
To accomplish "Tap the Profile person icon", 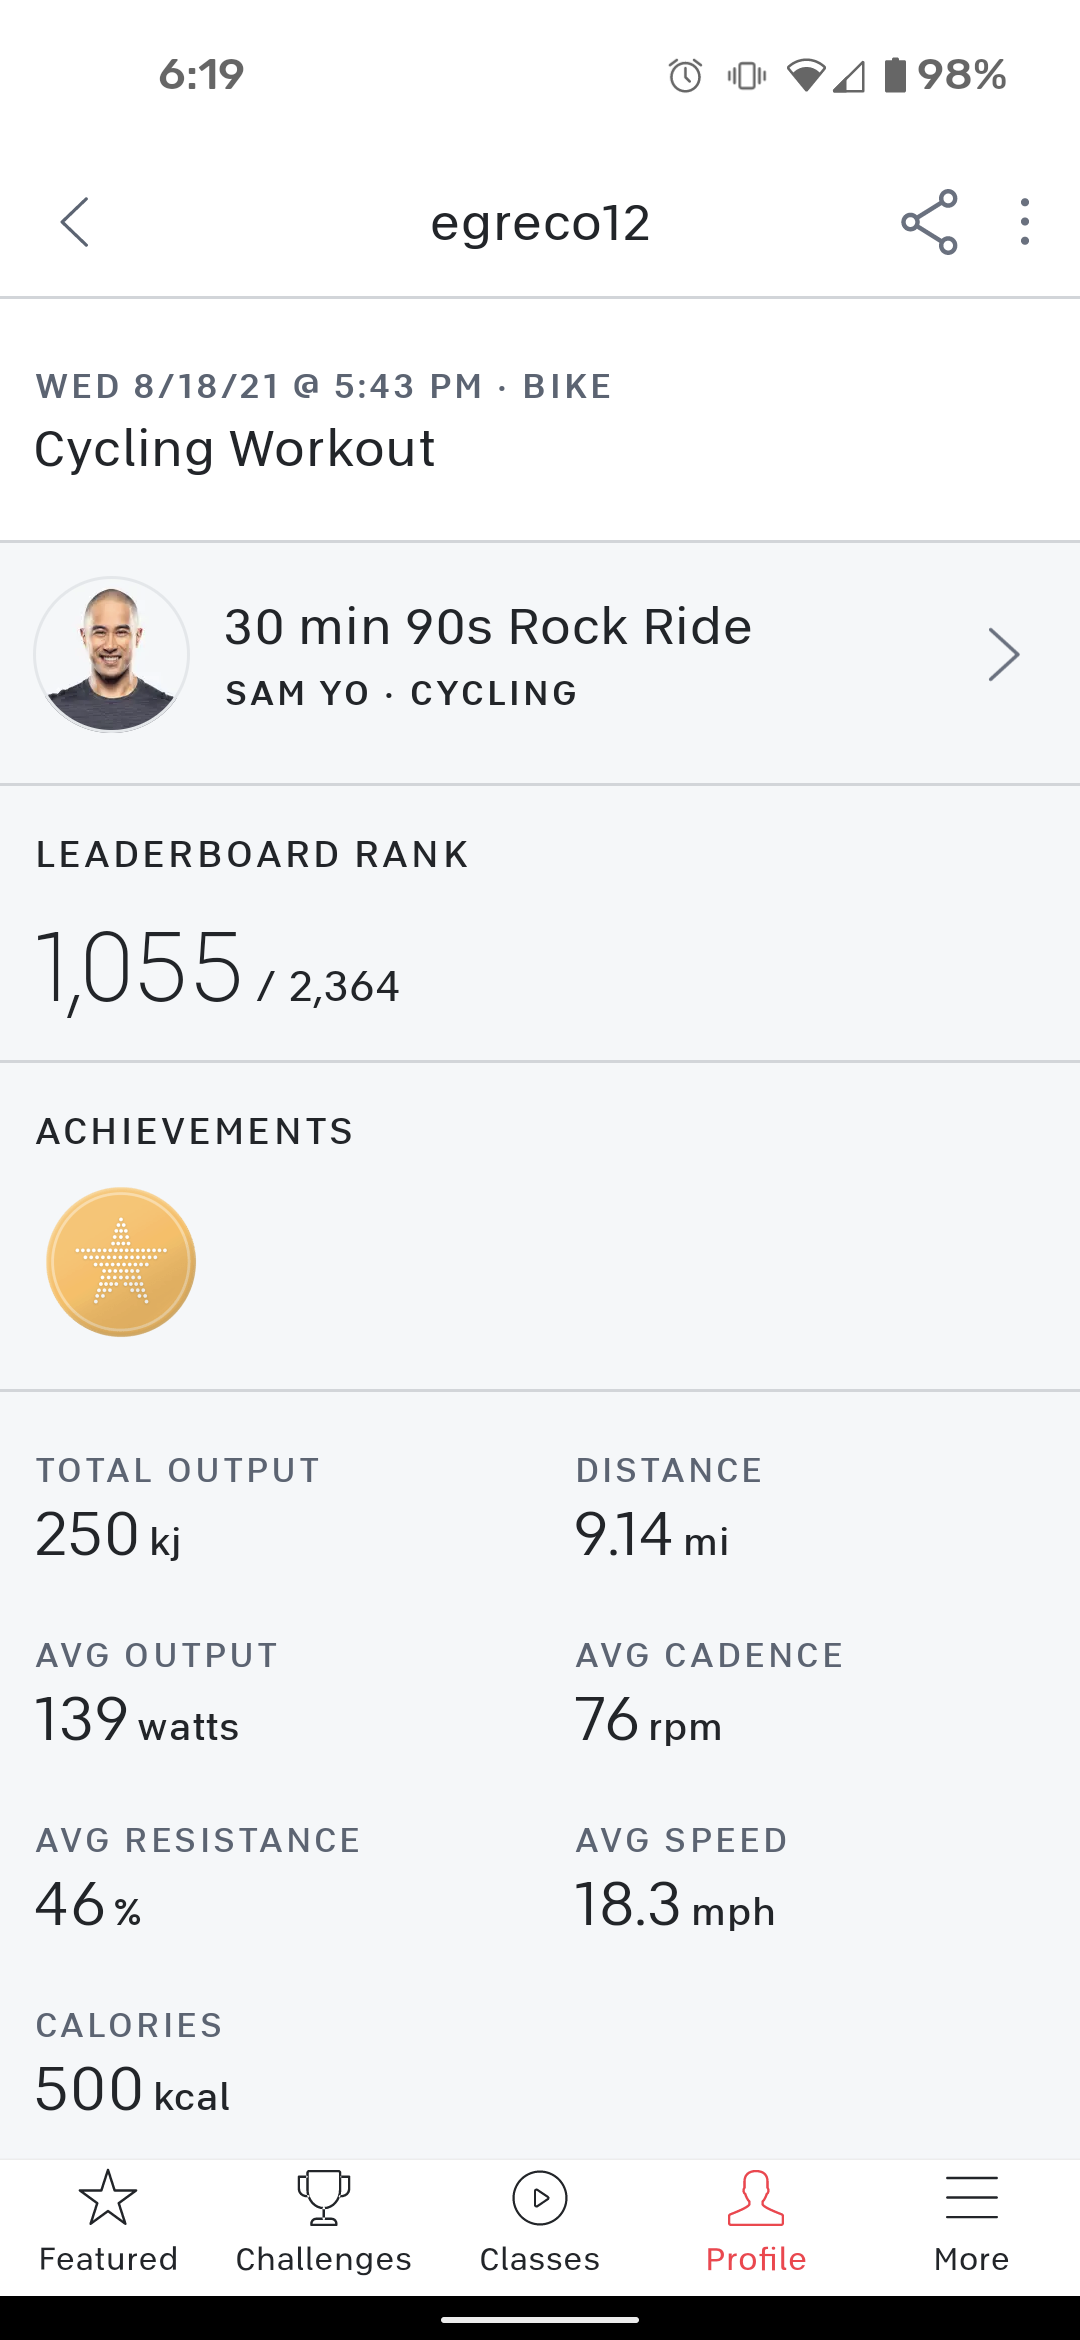I will (756, 2198).
